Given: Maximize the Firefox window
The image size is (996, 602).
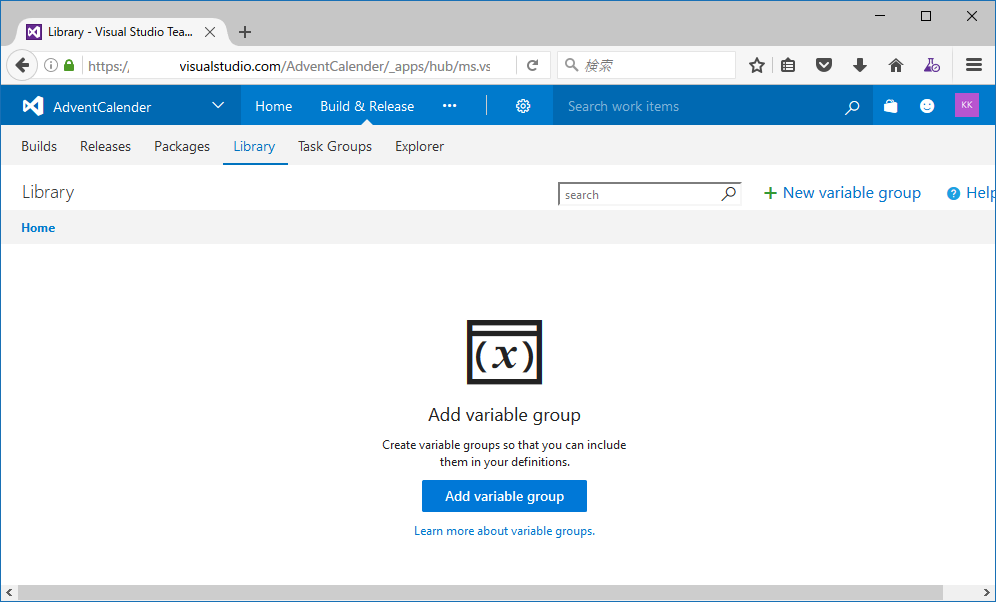Looking at the screenshot, I should [926, 16].
